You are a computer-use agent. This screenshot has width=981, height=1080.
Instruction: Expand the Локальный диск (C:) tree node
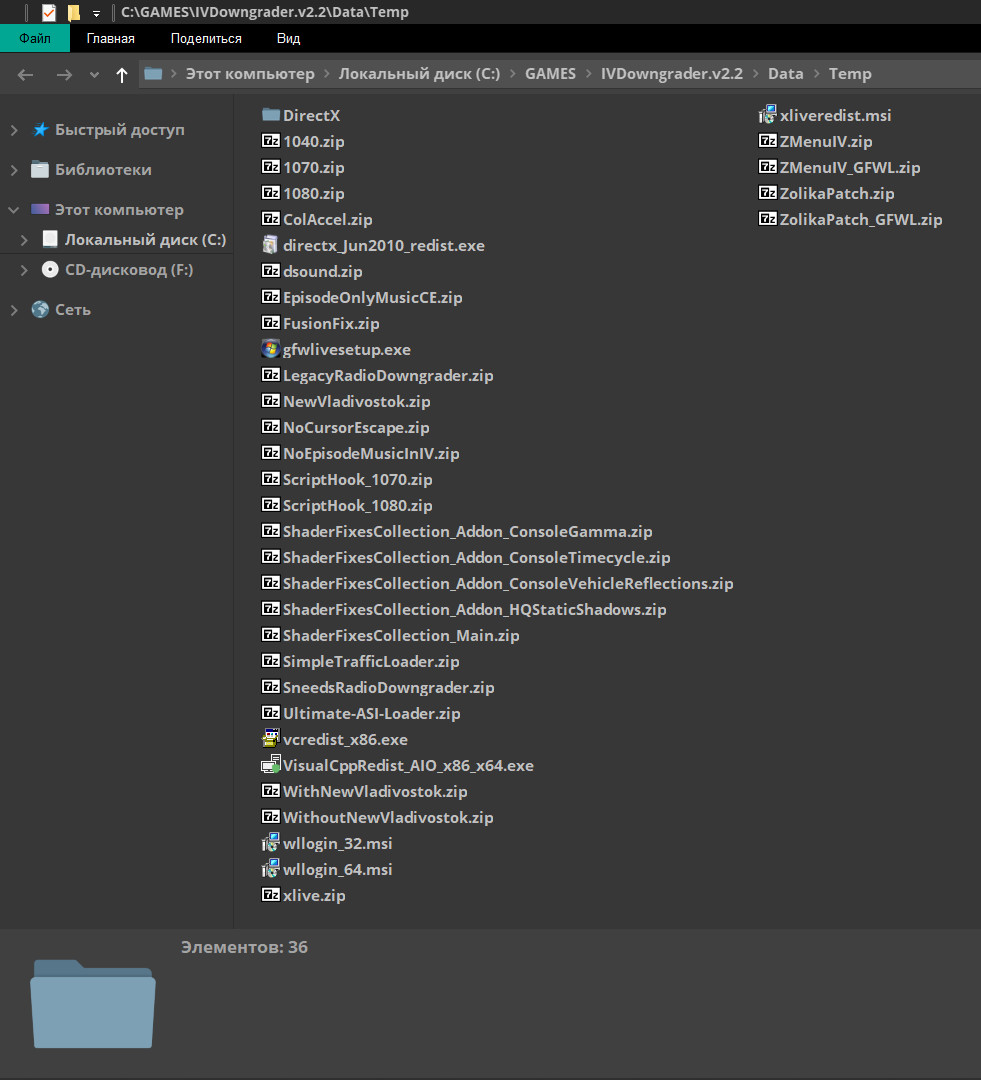24,240
